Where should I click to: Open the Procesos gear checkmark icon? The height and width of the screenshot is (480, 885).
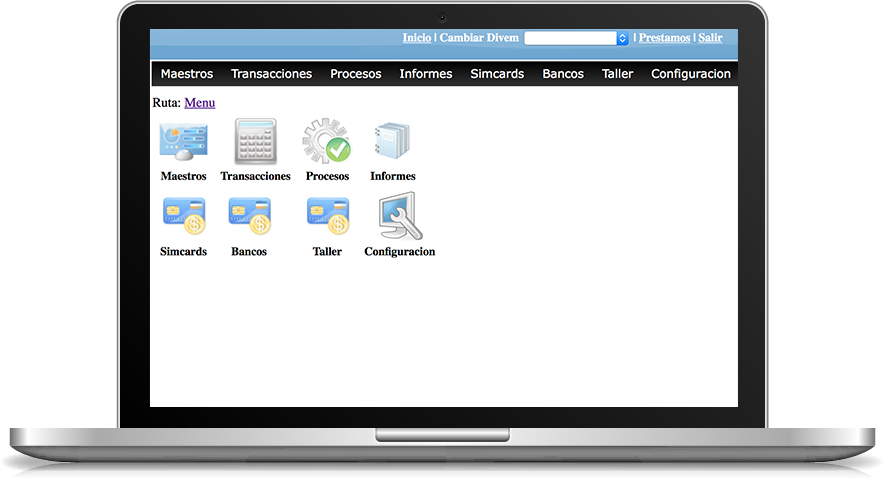[327, 141]
